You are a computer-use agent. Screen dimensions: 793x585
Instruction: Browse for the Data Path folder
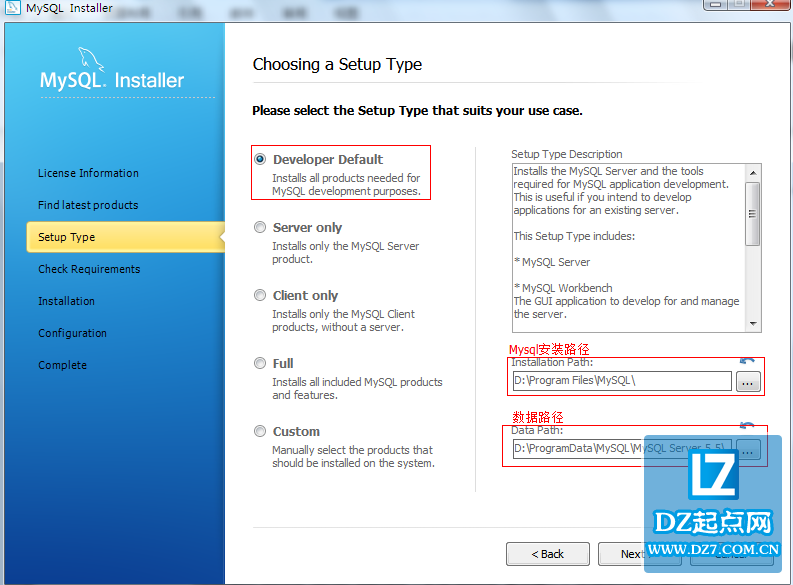(748, 449)
